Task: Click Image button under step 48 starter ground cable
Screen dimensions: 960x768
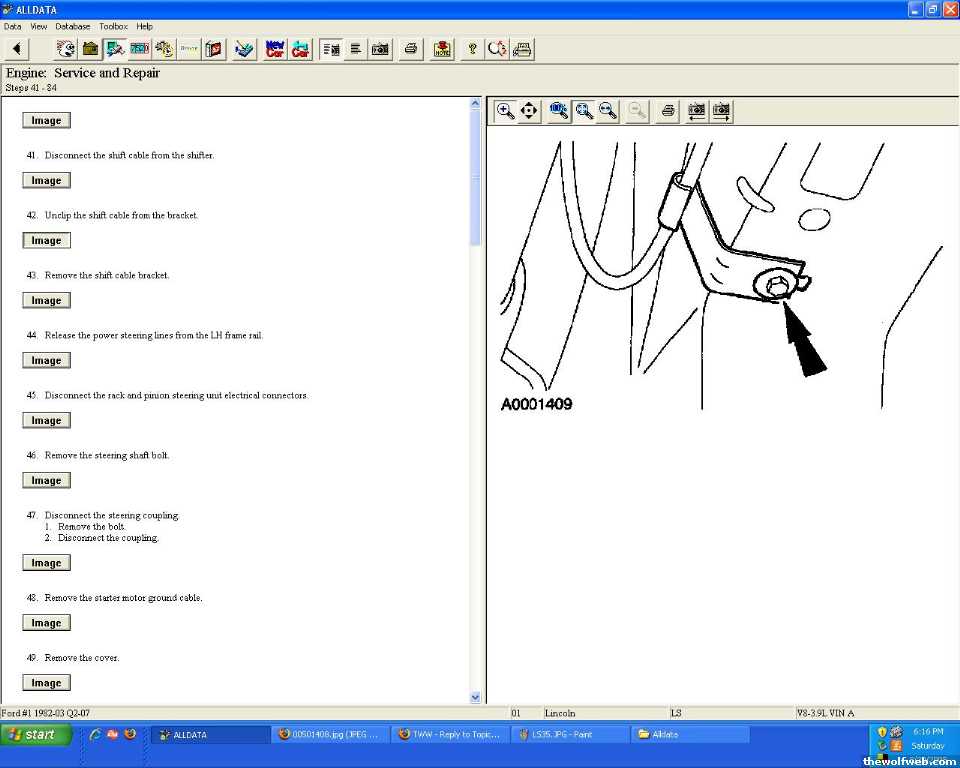Action: tap(46, 623)
